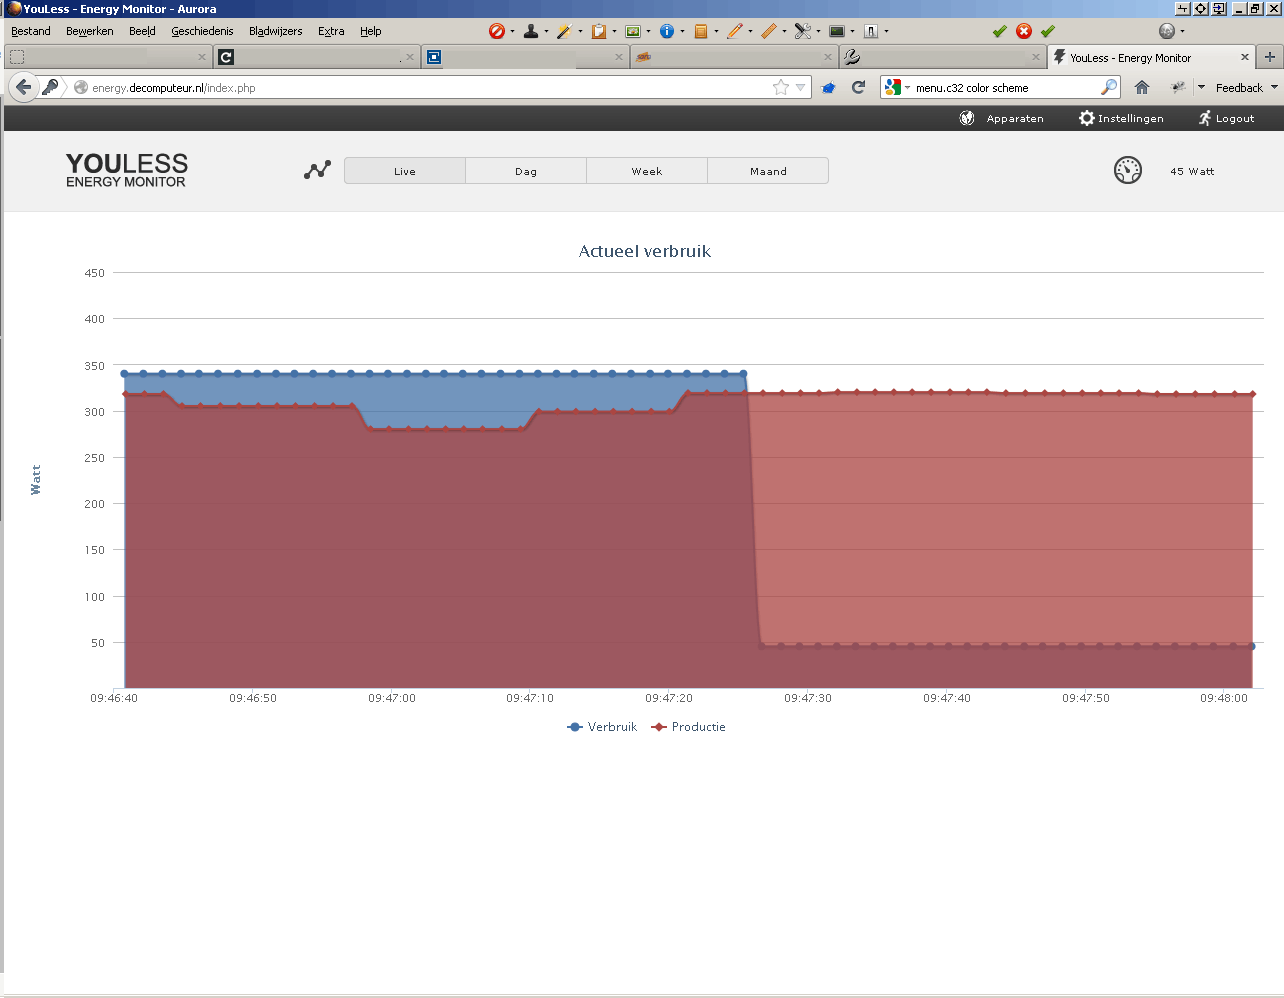
Task: Click the Logout link
Action: click(x=1226, y=118)
